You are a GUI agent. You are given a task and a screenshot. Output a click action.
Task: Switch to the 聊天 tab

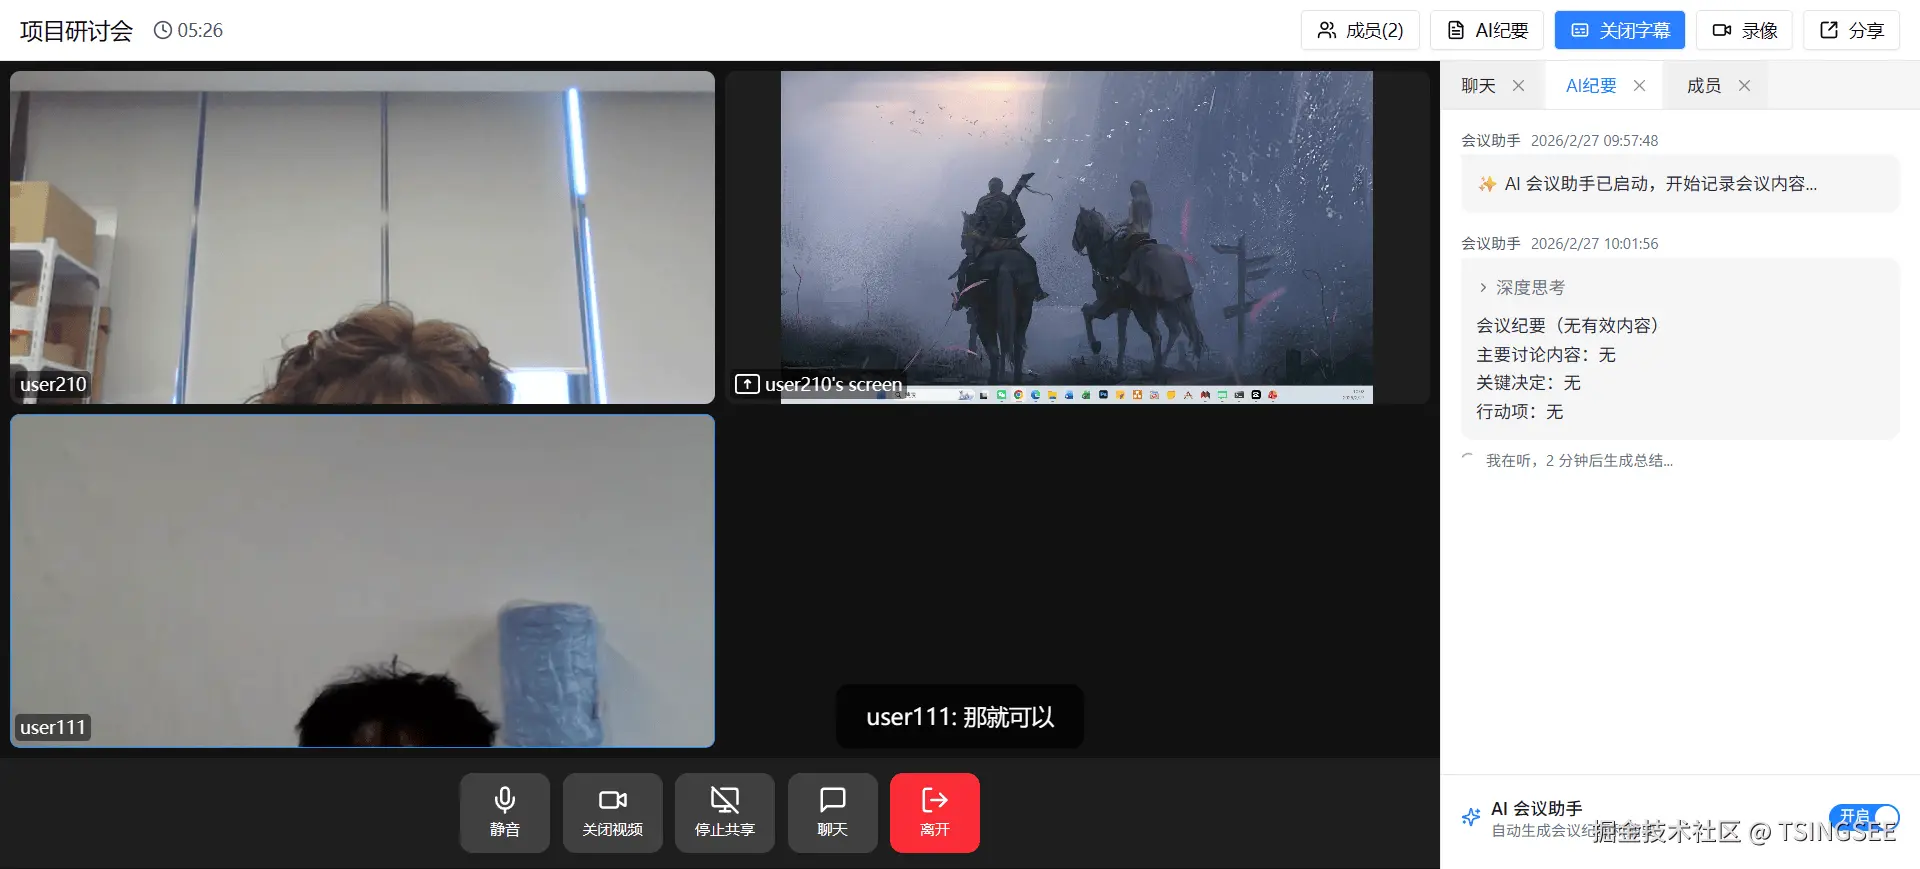click(x=1478, y=86)
